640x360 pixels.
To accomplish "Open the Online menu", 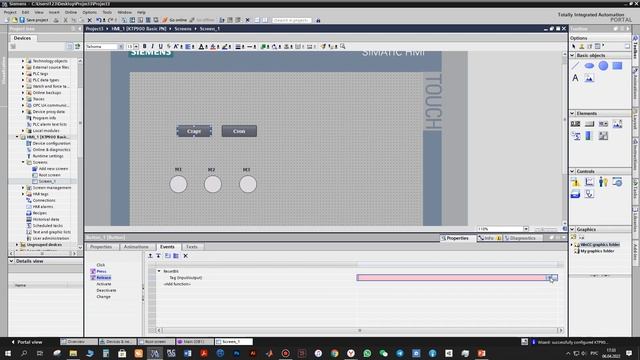I will [x=71, y=12].
